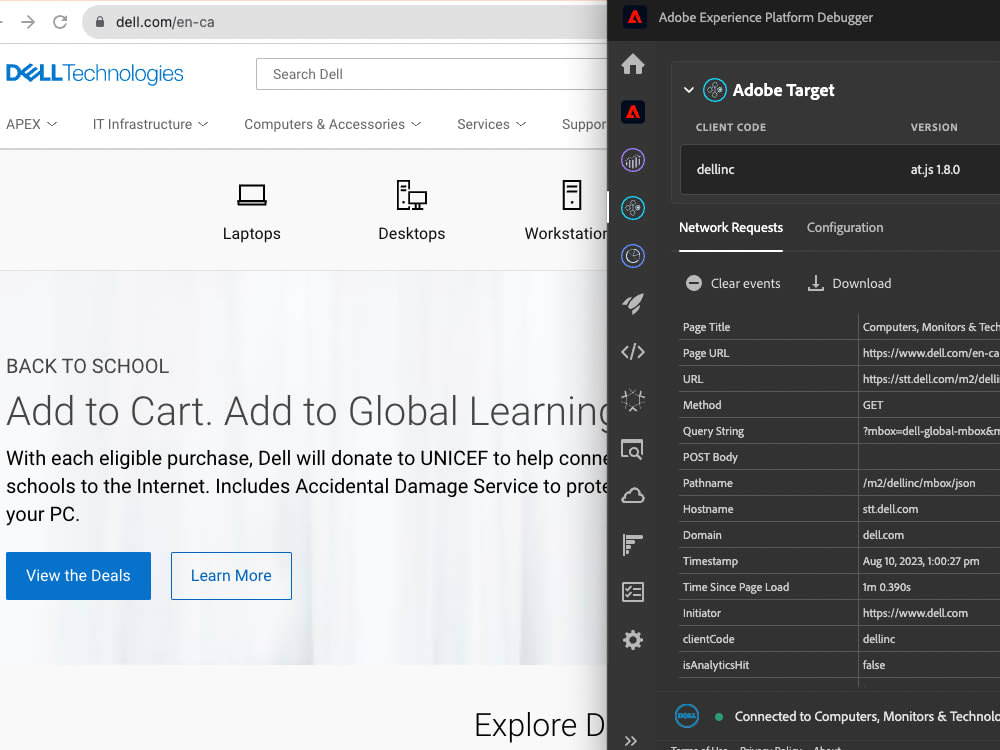This screenshot has width=1000, height=750.
Task: Collapse the Adobe Target section chevron
Action: 688,89
